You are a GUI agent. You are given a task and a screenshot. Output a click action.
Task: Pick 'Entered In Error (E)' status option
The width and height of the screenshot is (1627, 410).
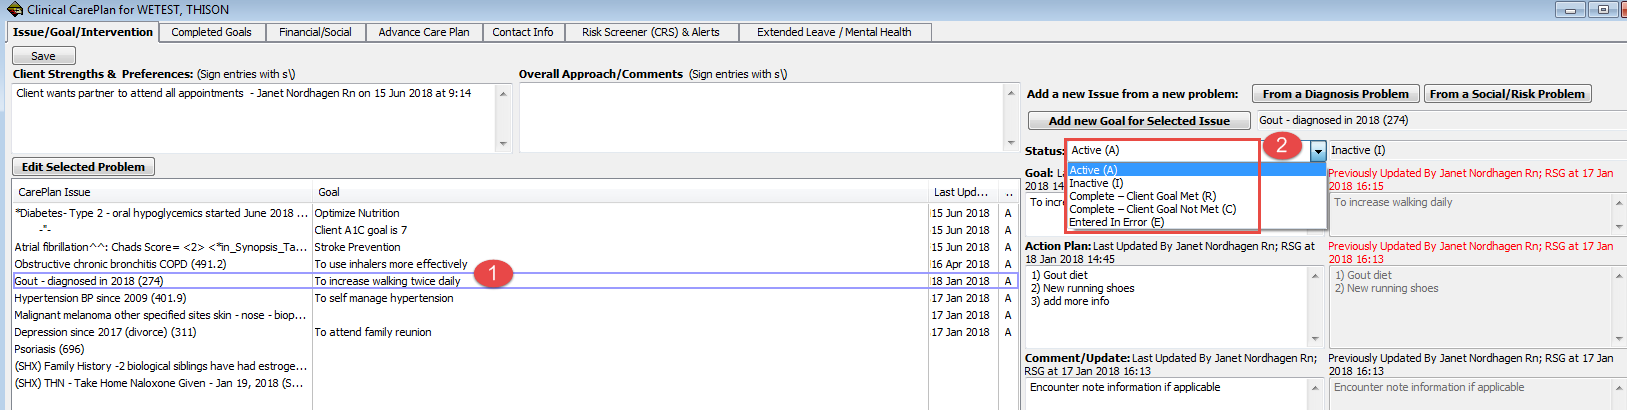coord(1116,222)
